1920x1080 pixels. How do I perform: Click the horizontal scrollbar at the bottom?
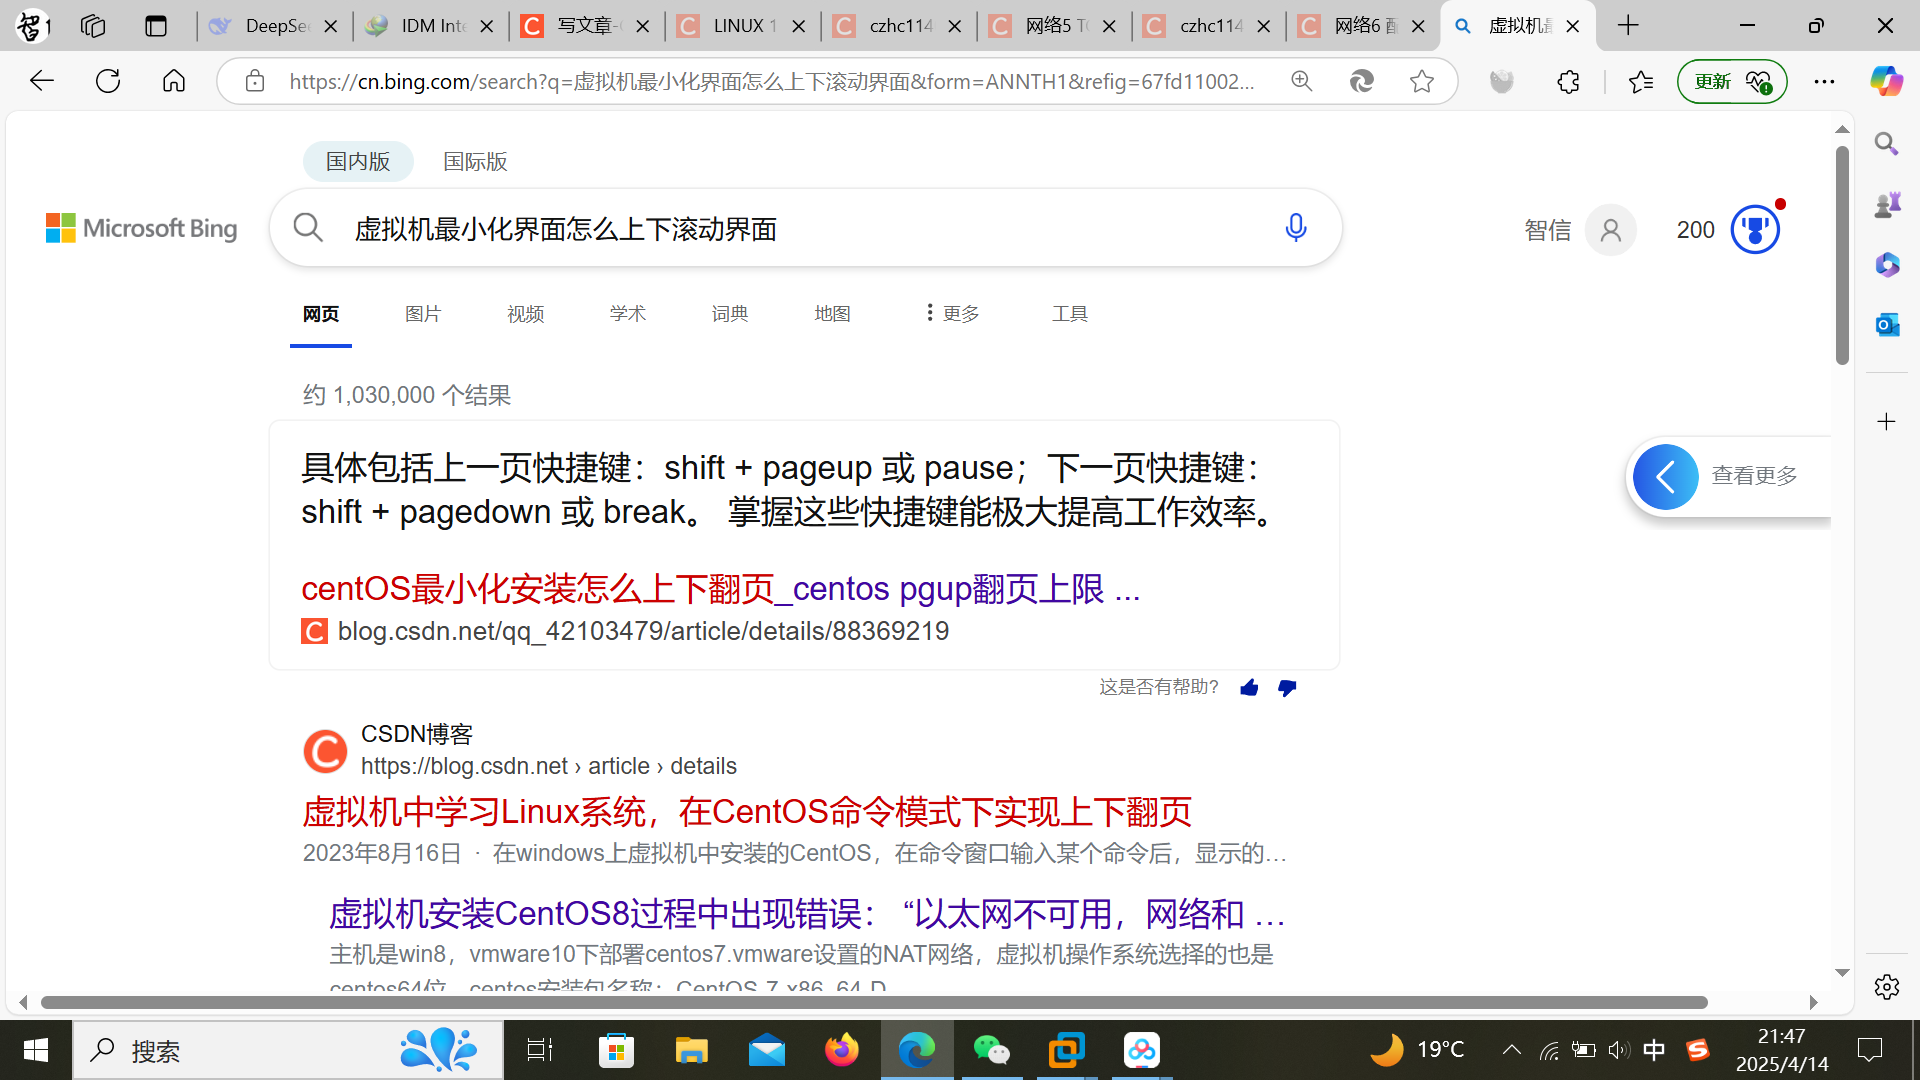pyautogui.click(x=873, y=1002)
